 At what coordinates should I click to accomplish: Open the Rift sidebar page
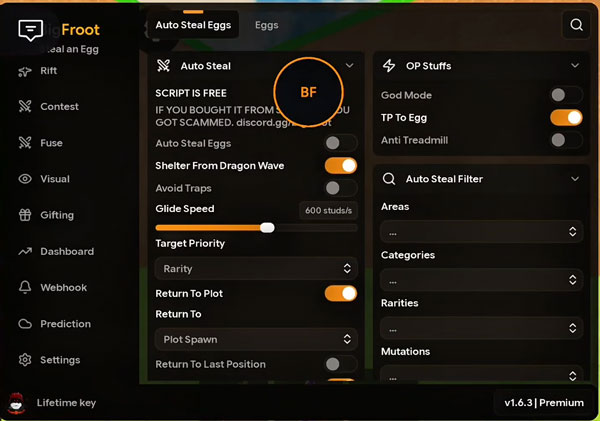click(x=49, y=71)
